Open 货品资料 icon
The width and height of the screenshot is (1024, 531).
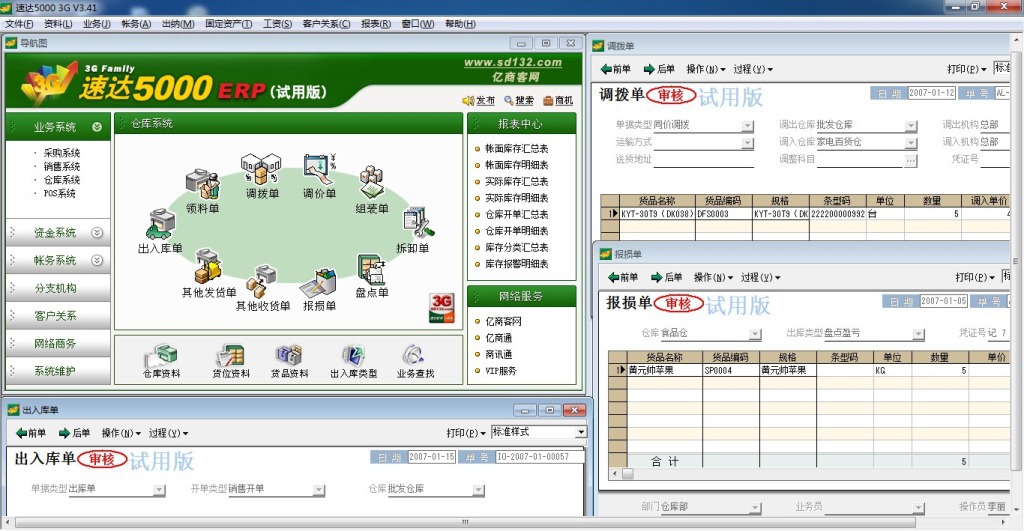coord(289,356)
